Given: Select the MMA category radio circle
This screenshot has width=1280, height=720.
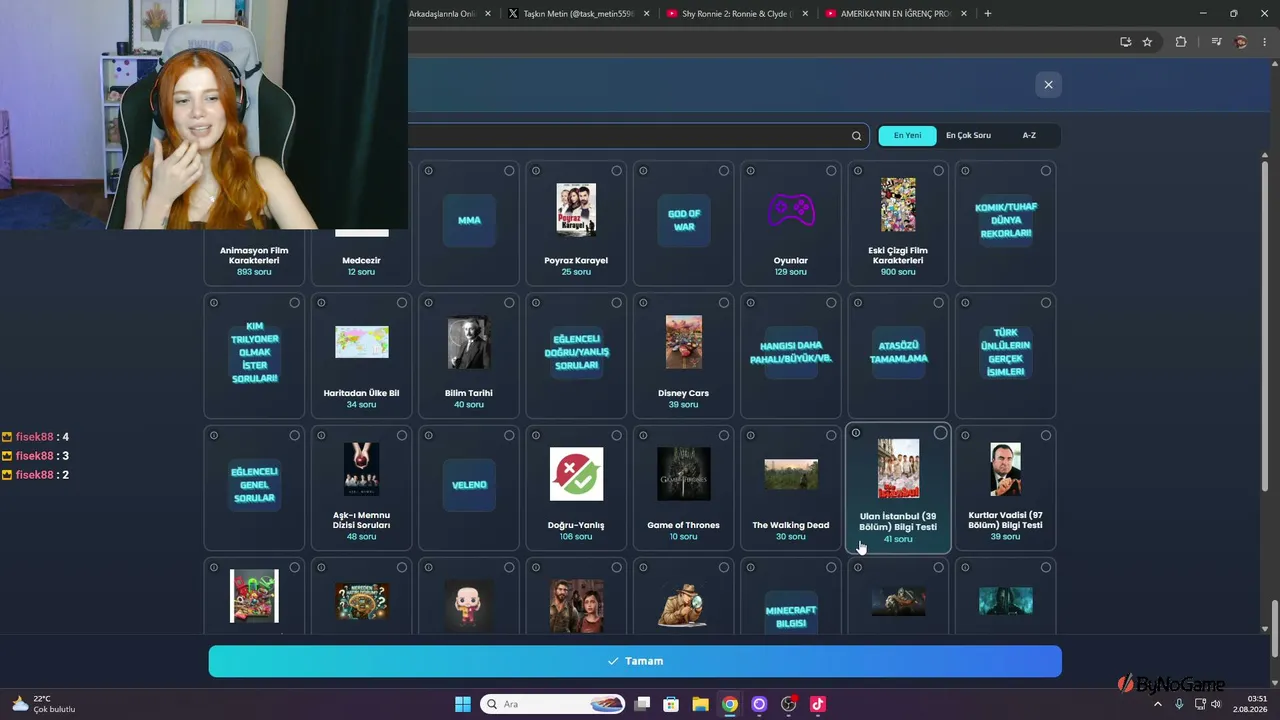Looking at the screenshot, I should 509,171.
